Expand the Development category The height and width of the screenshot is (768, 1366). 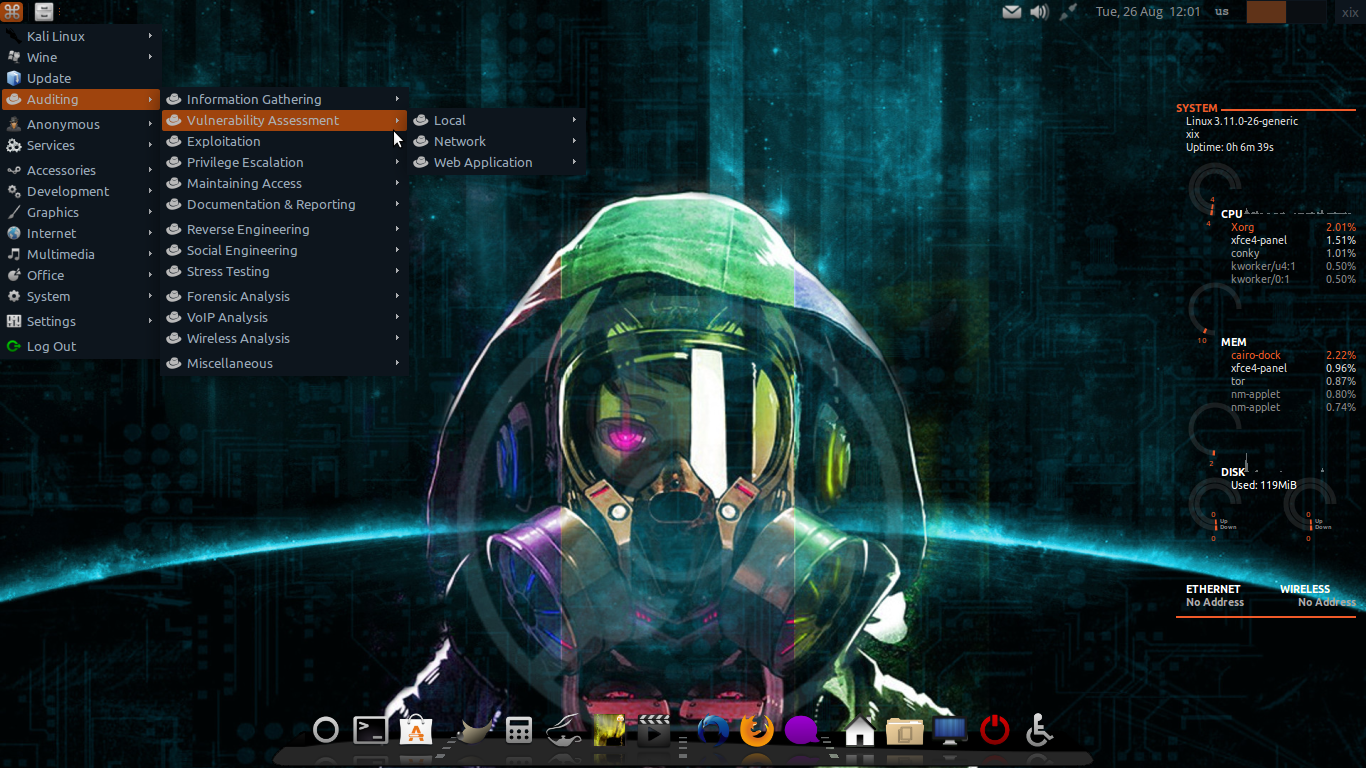80,191
